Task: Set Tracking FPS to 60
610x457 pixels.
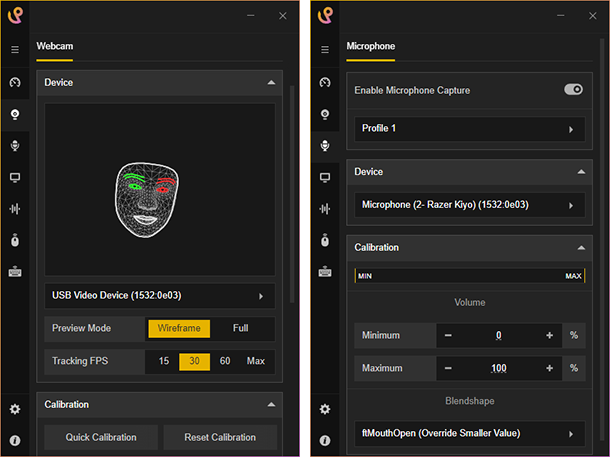Action: 225,361
